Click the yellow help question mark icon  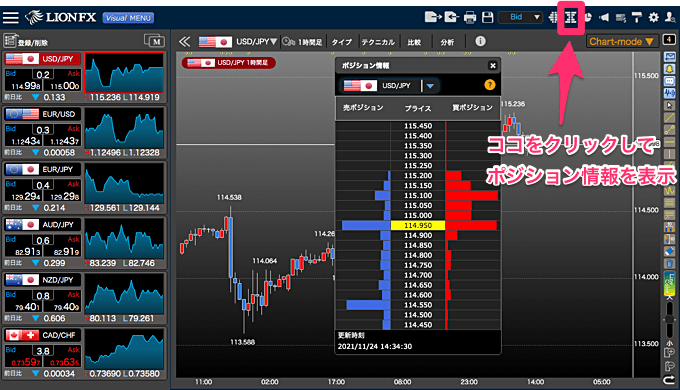click(x=490, y=85)
